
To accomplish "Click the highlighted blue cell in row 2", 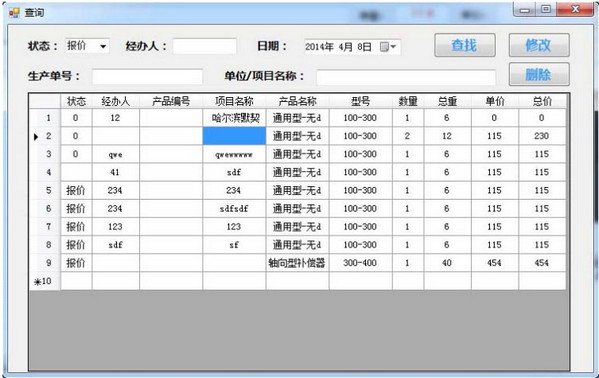I will [x=234, y=136].
